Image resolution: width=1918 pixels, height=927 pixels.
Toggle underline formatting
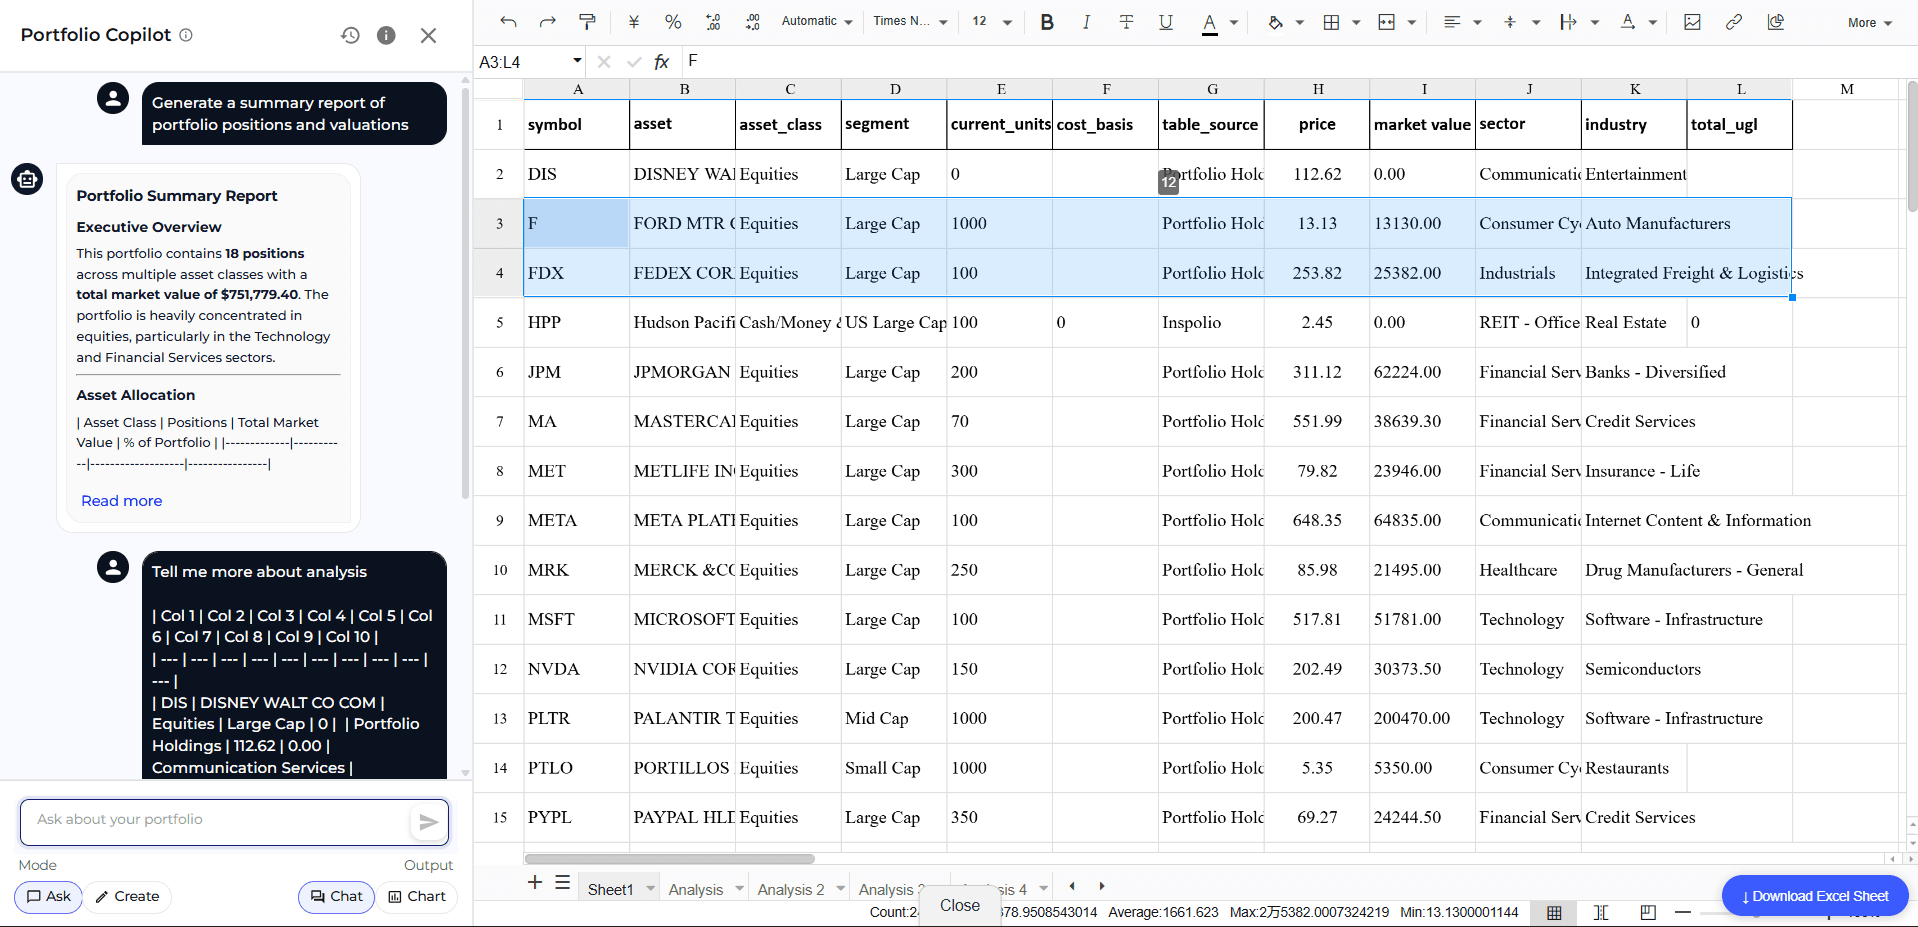[x=1165, y=21]
